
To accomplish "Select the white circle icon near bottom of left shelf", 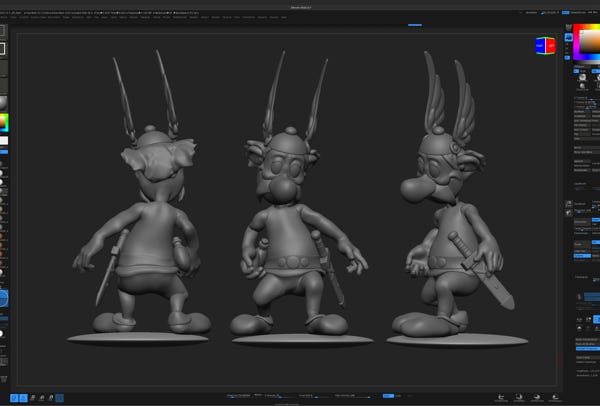I will coord(2,334).
